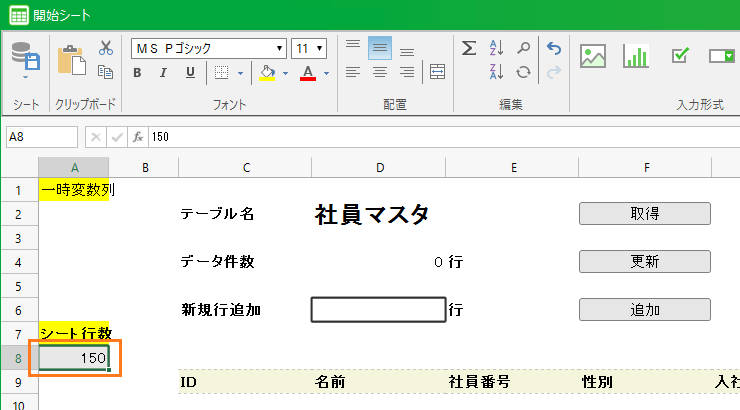Click the cell borders icon
The height and width of the screenshot is (410, 740).
coord(221,73)
